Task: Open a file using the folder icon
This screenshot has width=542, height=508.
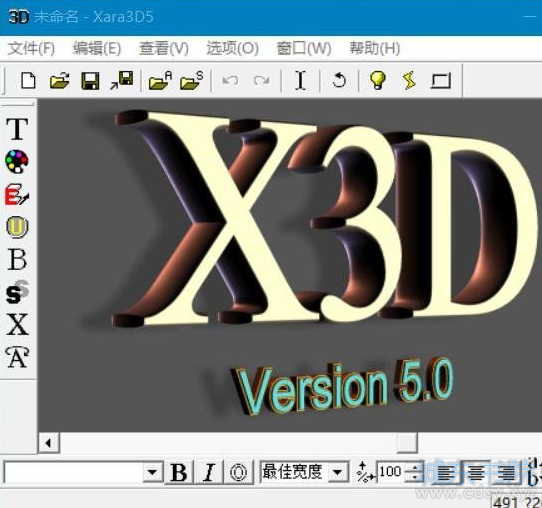Action: coord(59,81)
